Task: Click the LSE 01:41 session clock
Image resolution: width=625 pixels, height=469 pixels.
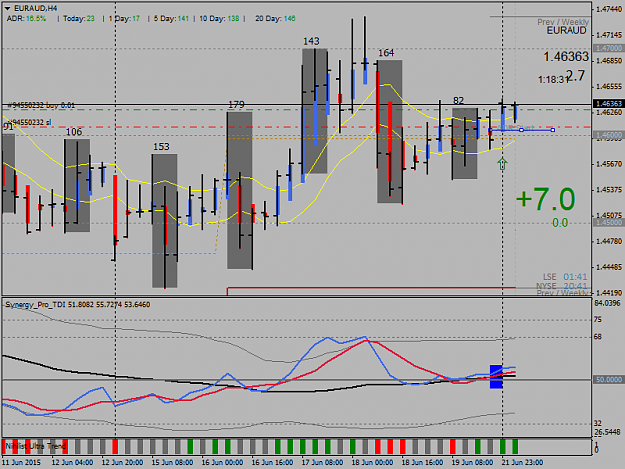Action: pyautogui.click(x=565, y=277)
